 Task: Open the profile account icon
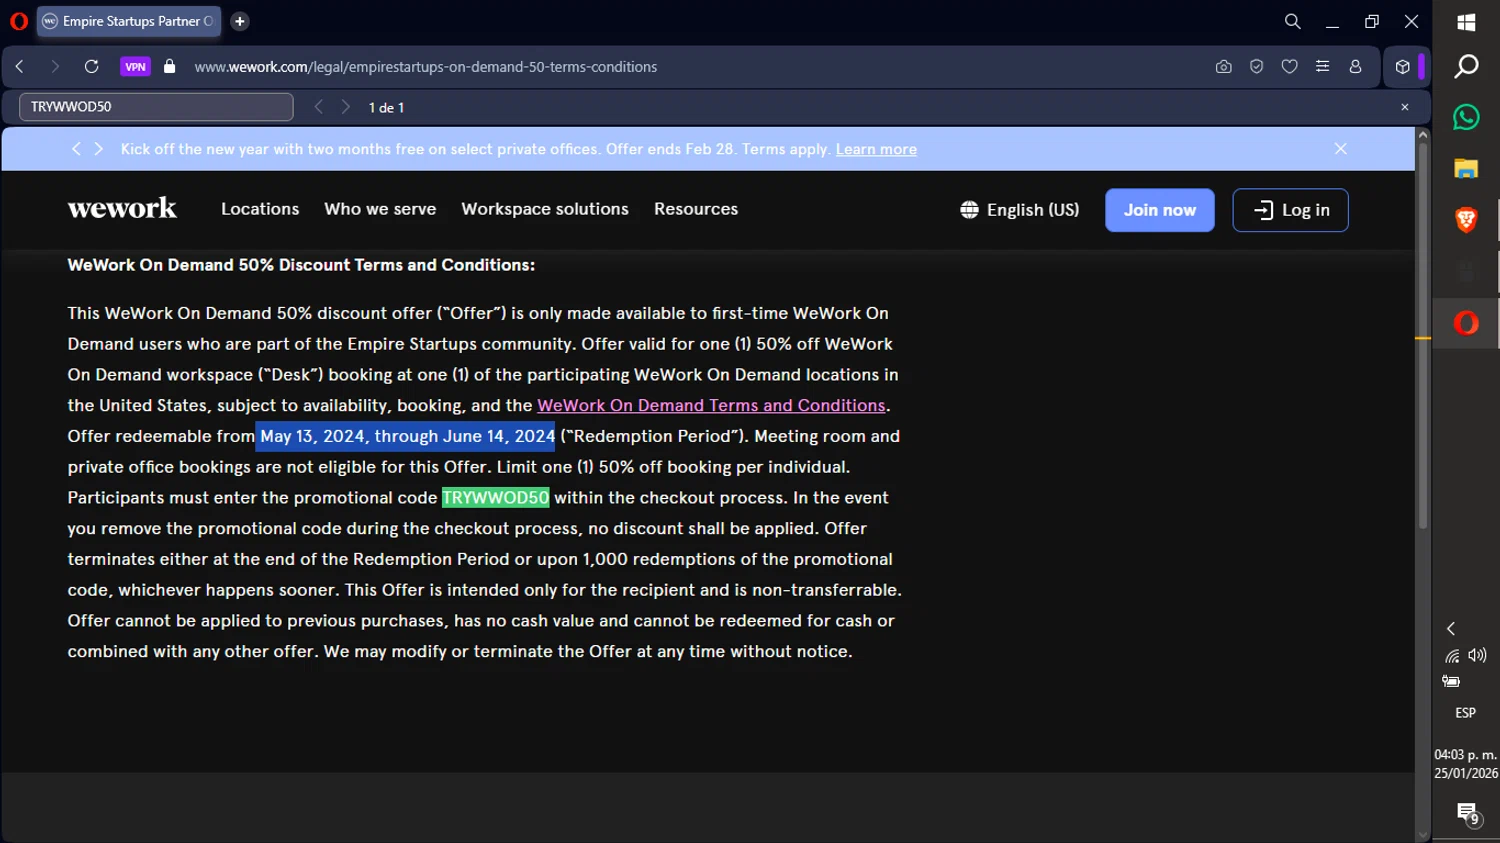coord(1355,67)
